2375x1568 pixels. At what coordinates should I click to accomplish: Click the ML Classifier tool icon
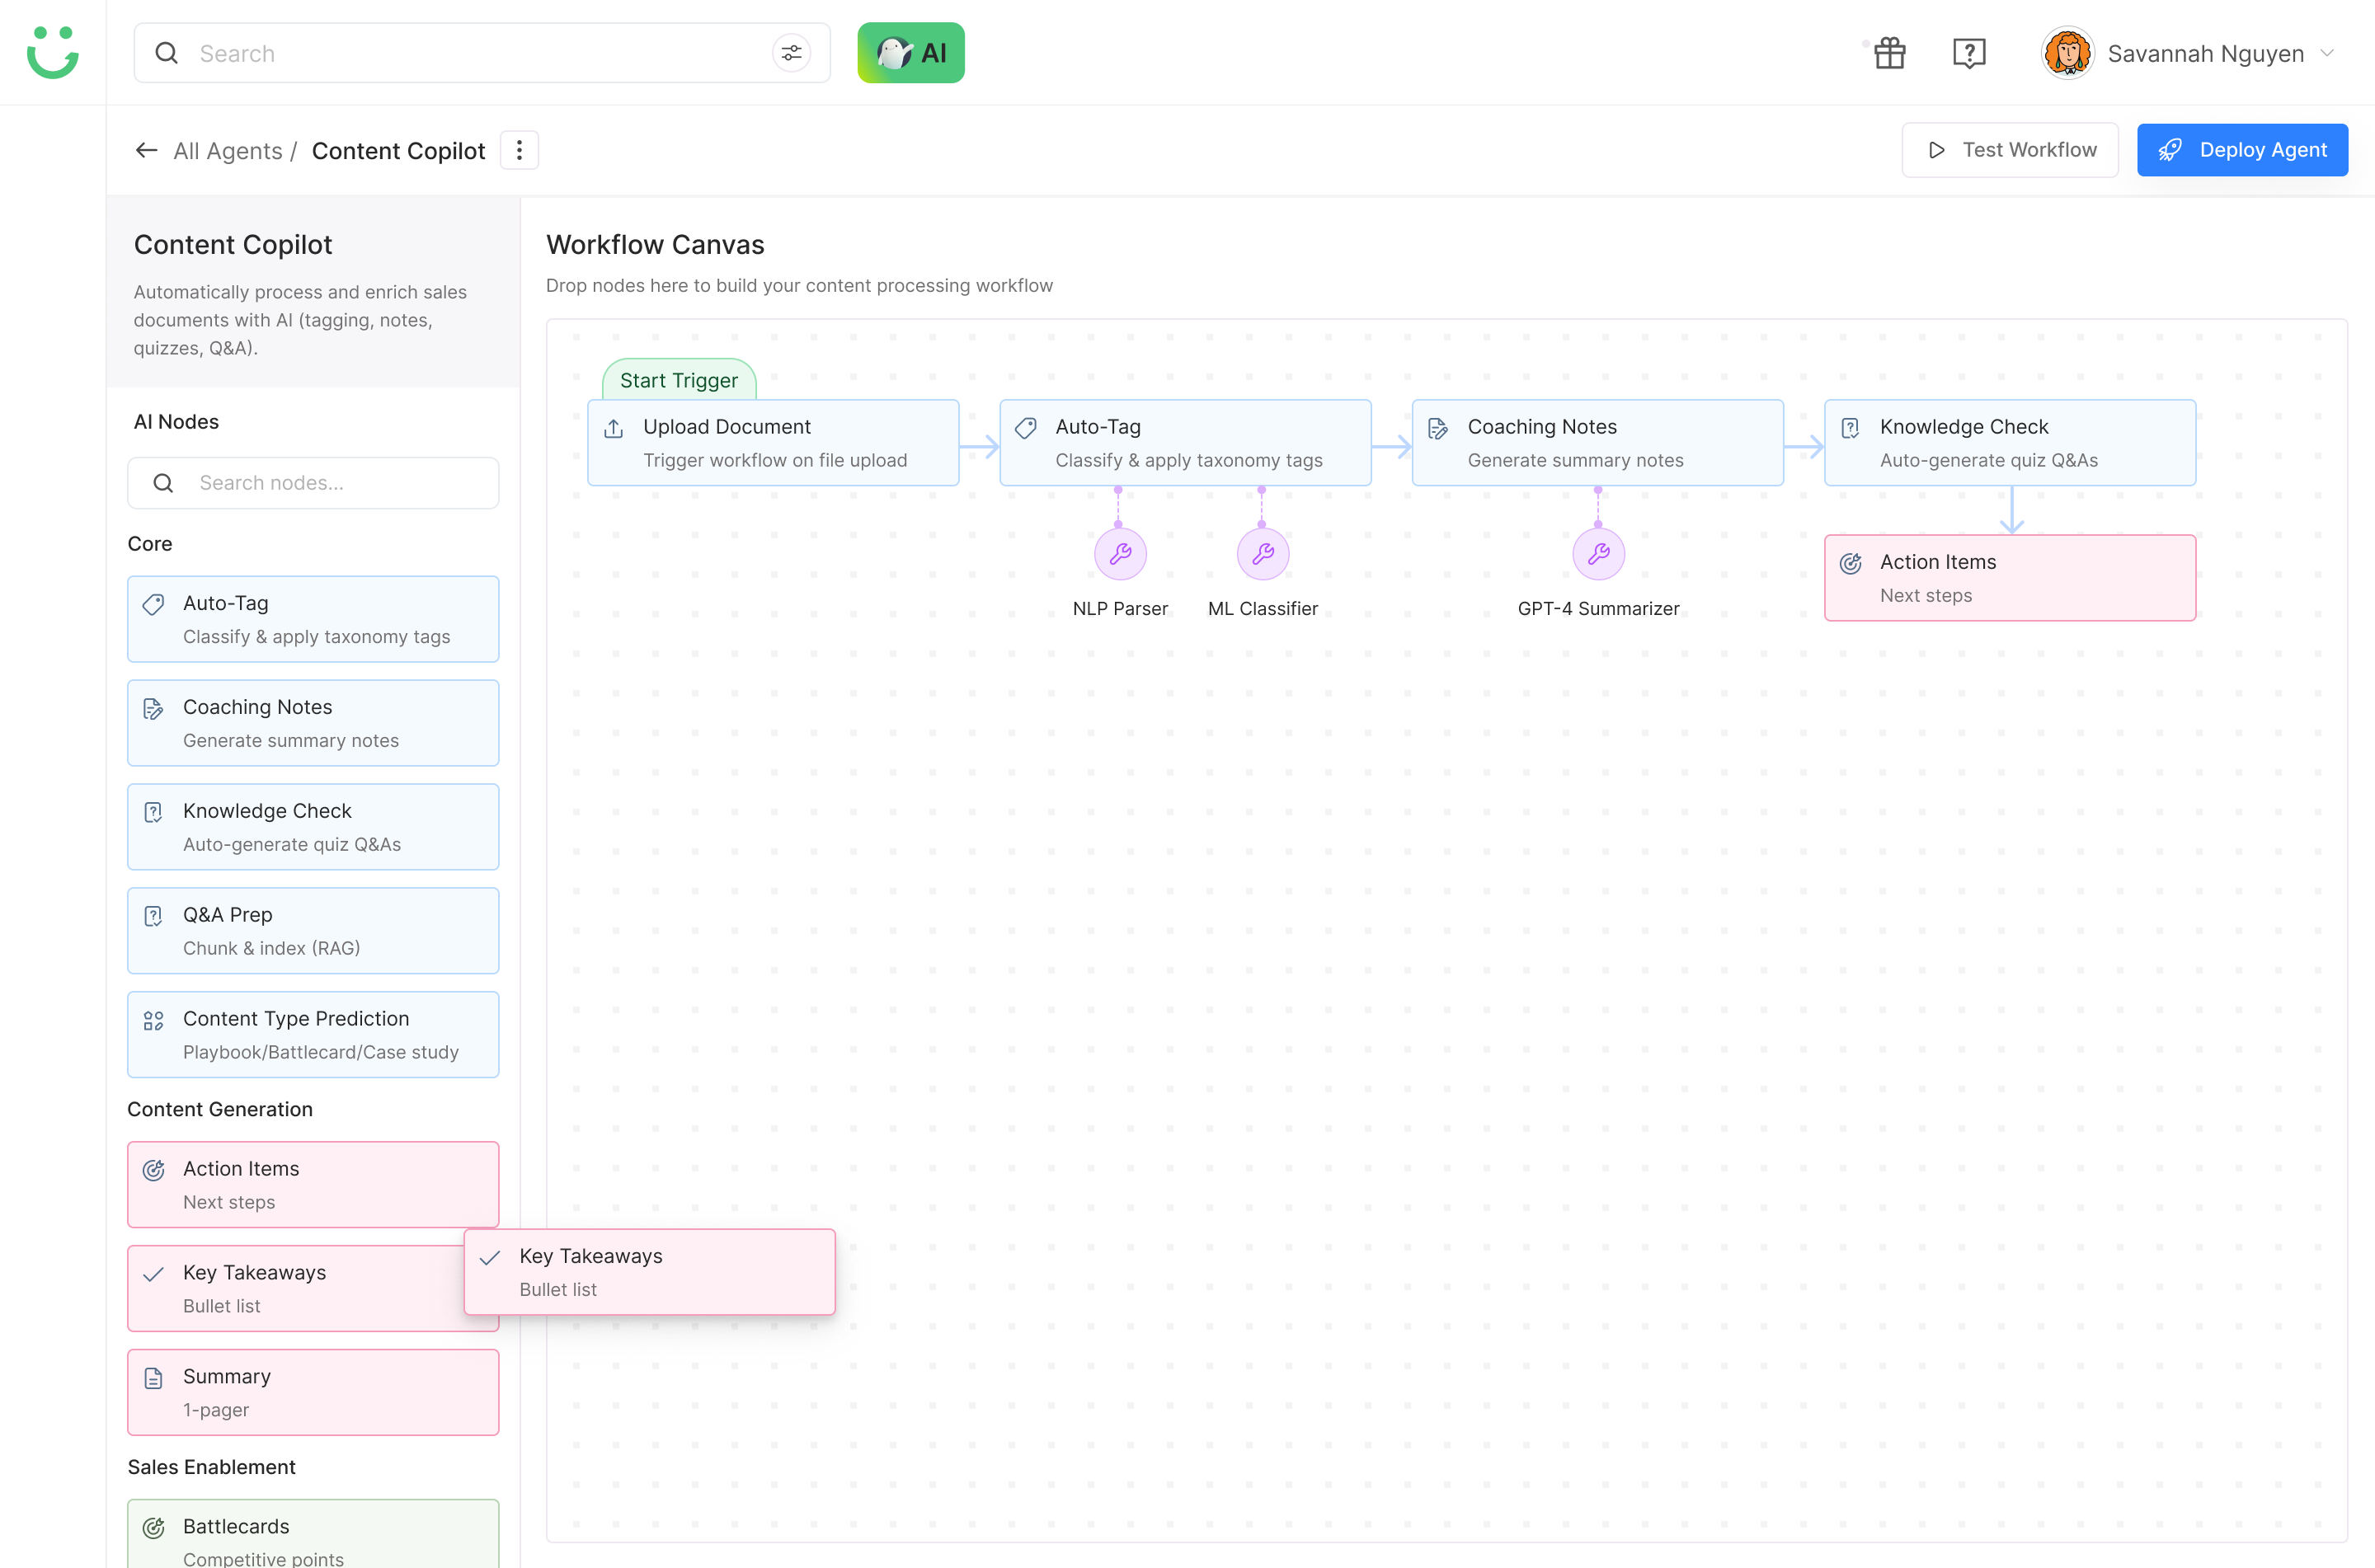click(1263, 554)
